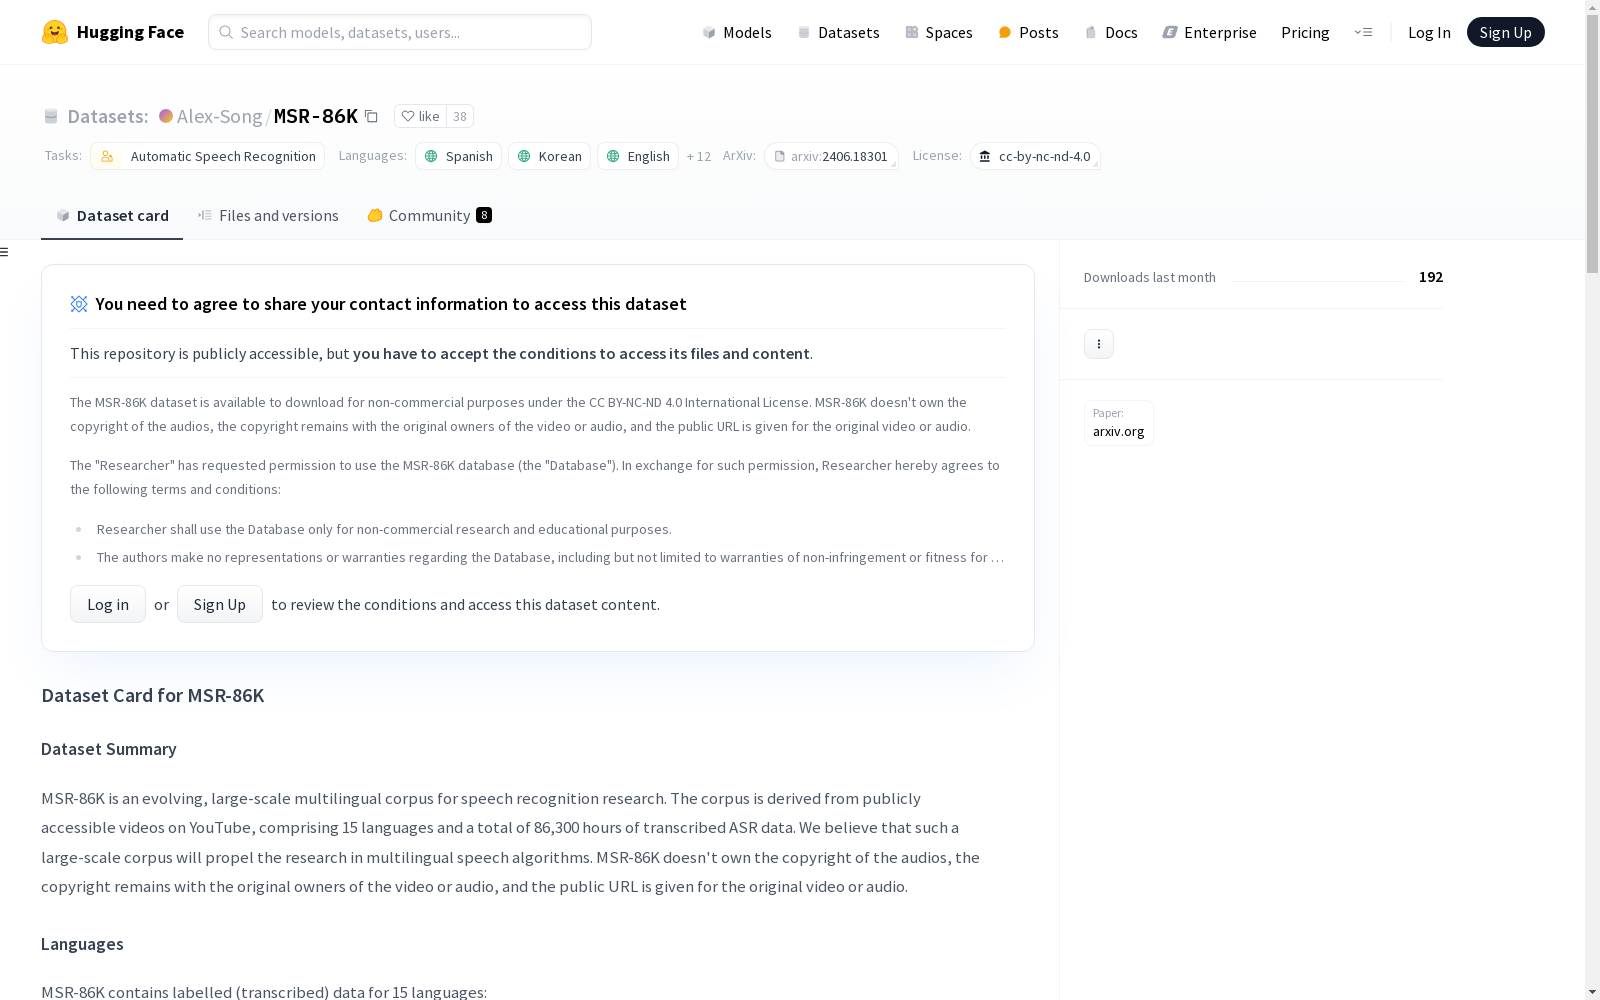Expand the +12 more languages
The height and width of the screenshot is (1000, 1600).
699,156
